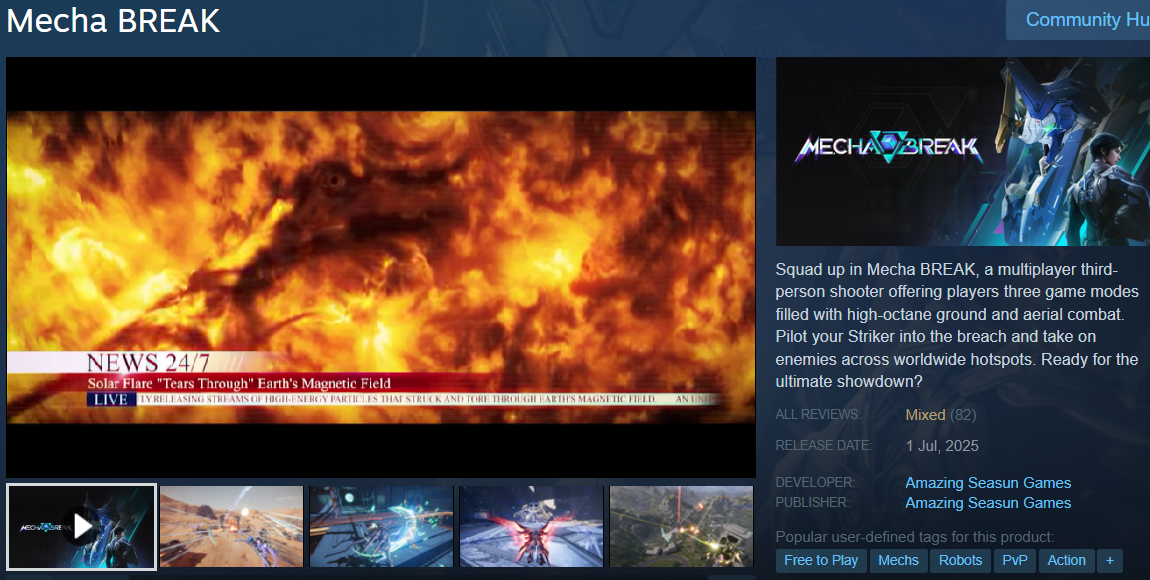Select the Action tag
This screenshot has width=1150, height=580.
pos(1066,560)
